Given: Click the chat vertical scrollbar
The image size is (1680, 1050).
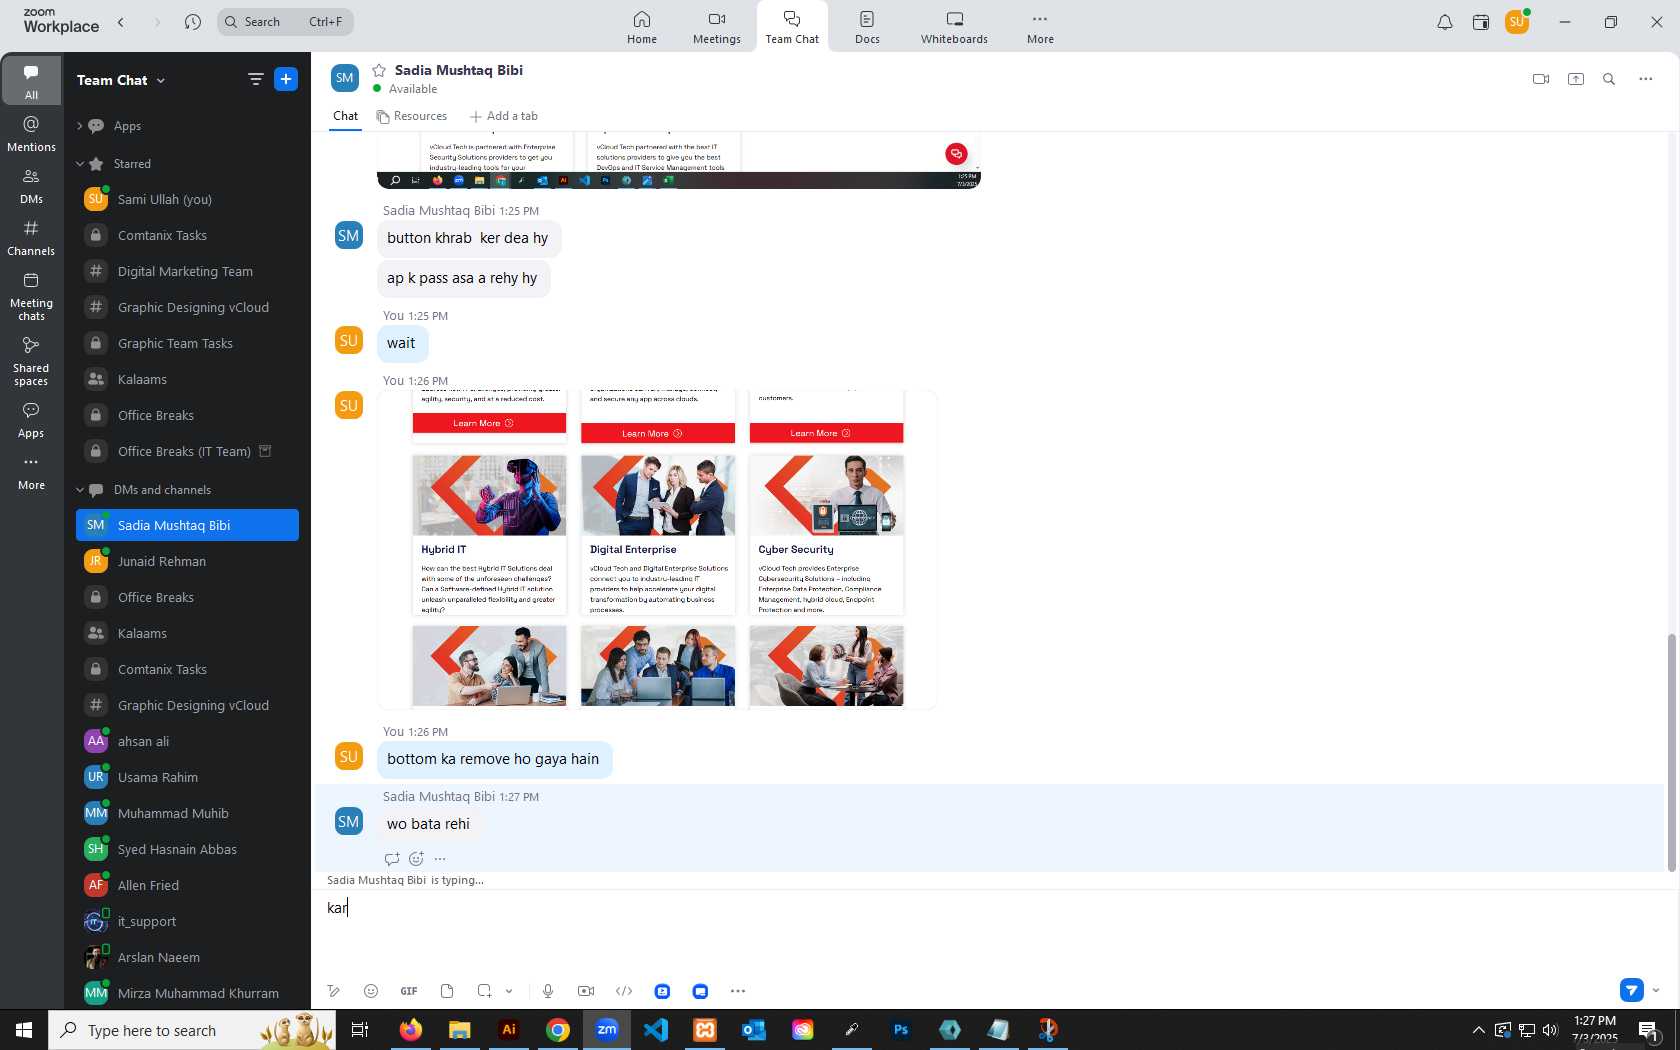Looking at the screenshot, I should point(1671,752).
